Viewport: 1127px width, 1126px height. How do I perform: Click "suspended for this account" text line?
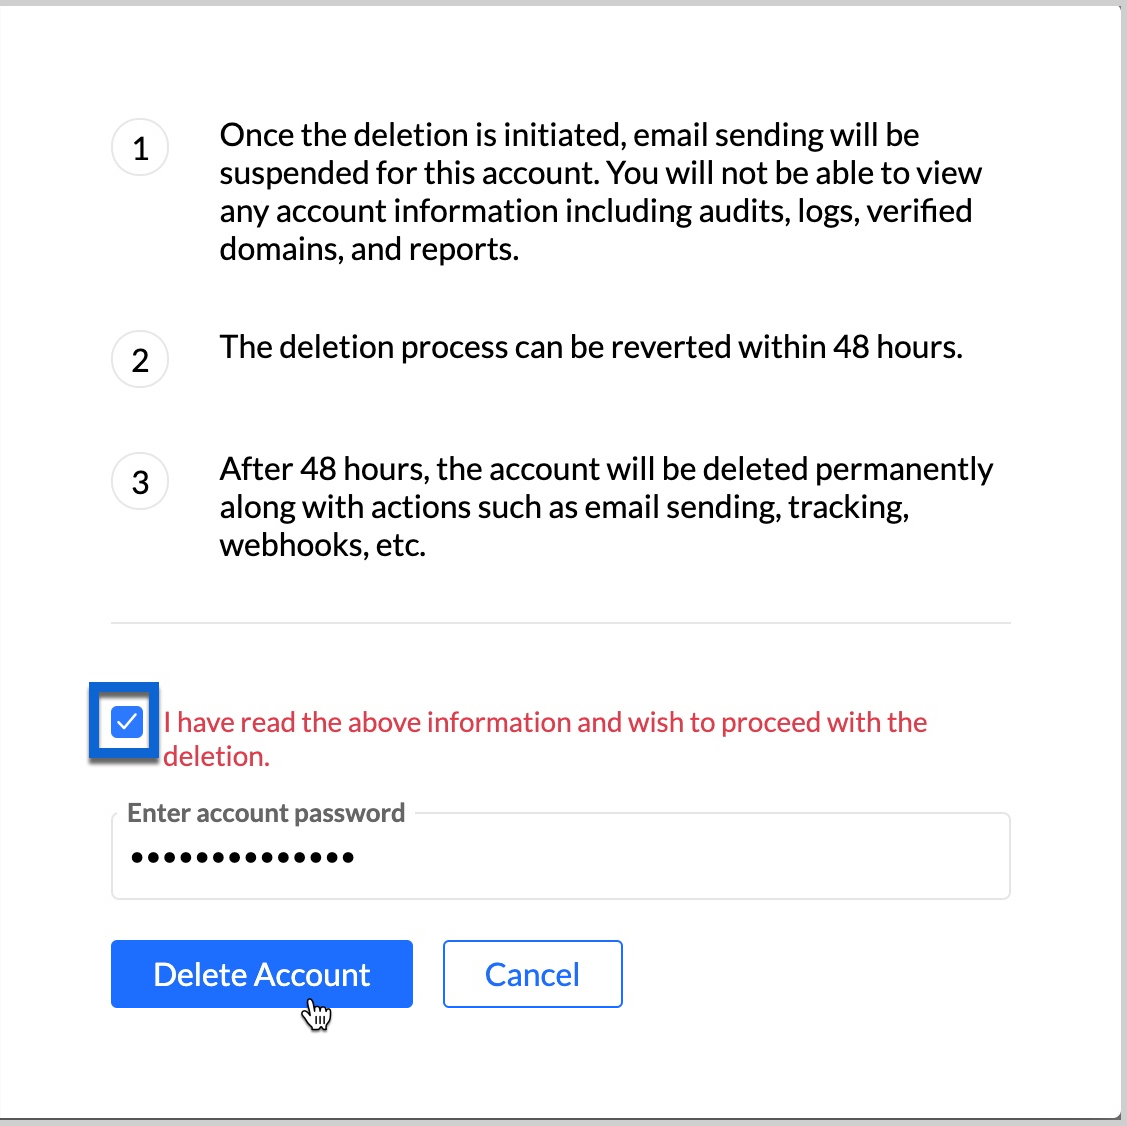coord(600,173)
